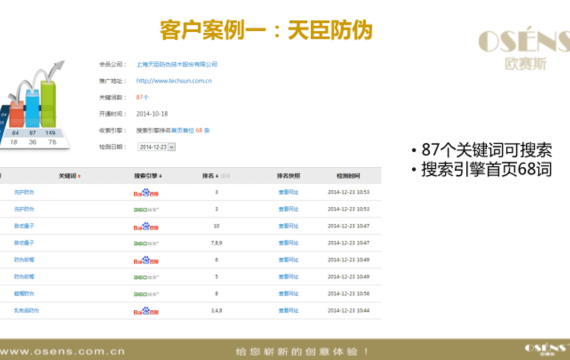The image size is (570, 360).
Task: Click the 2014-10-18 activation date value
Action: click(152, 114)
